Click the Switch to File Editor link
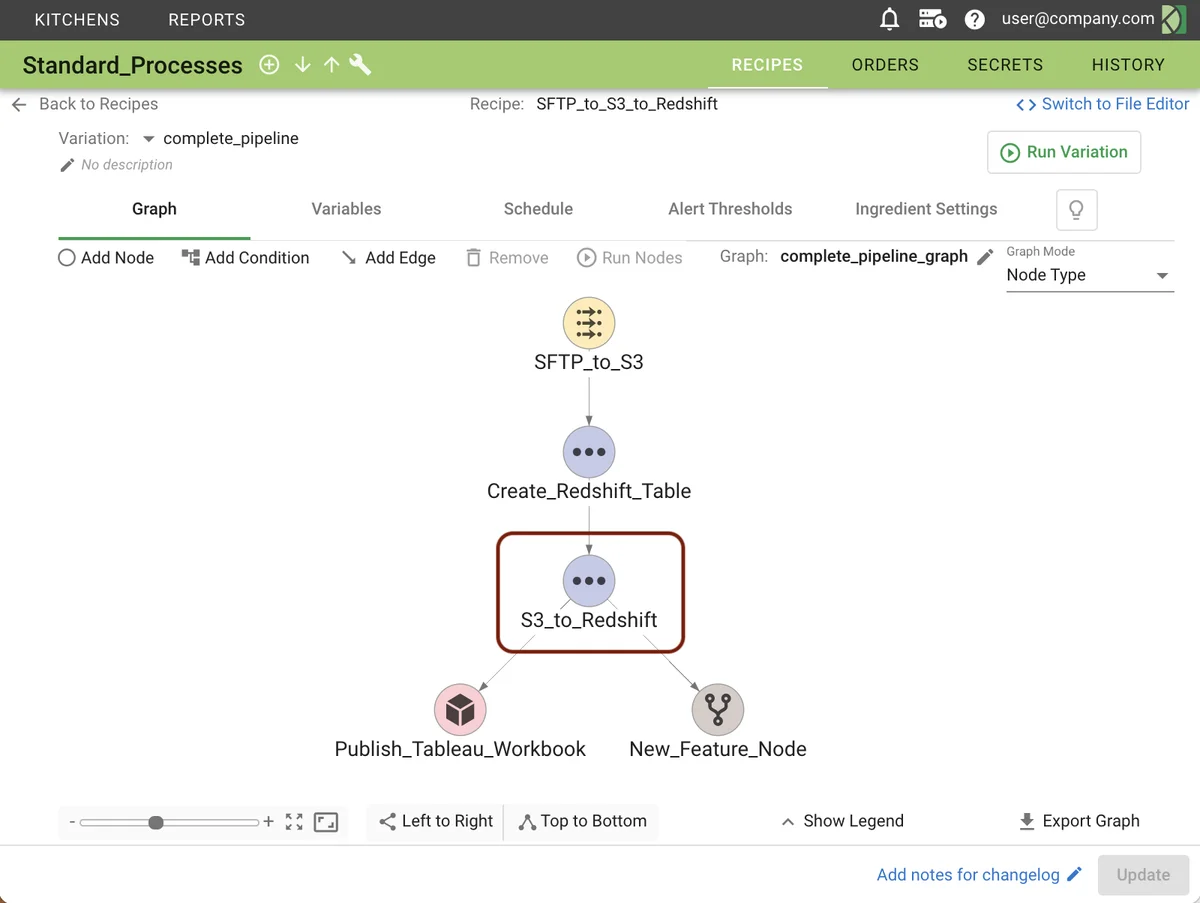The height and width of the screenshot is (903, 1200). [1102, 104]
